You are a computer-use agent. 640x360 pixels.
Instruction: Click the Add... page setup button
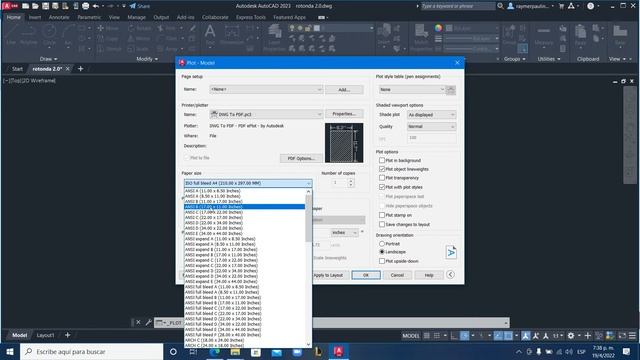click(x=344, y=89)
